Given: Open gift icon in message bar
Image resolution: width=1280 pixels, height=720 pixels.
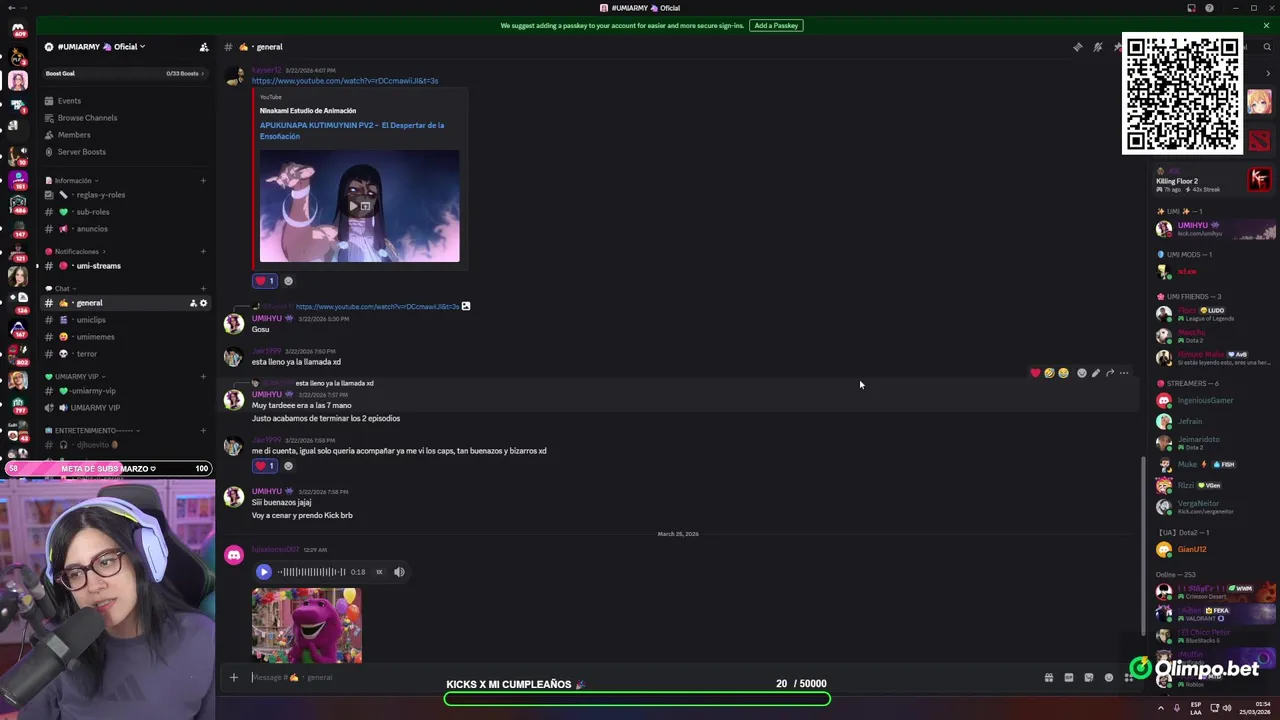Looking at the screenshot, I should [1048, 677].
